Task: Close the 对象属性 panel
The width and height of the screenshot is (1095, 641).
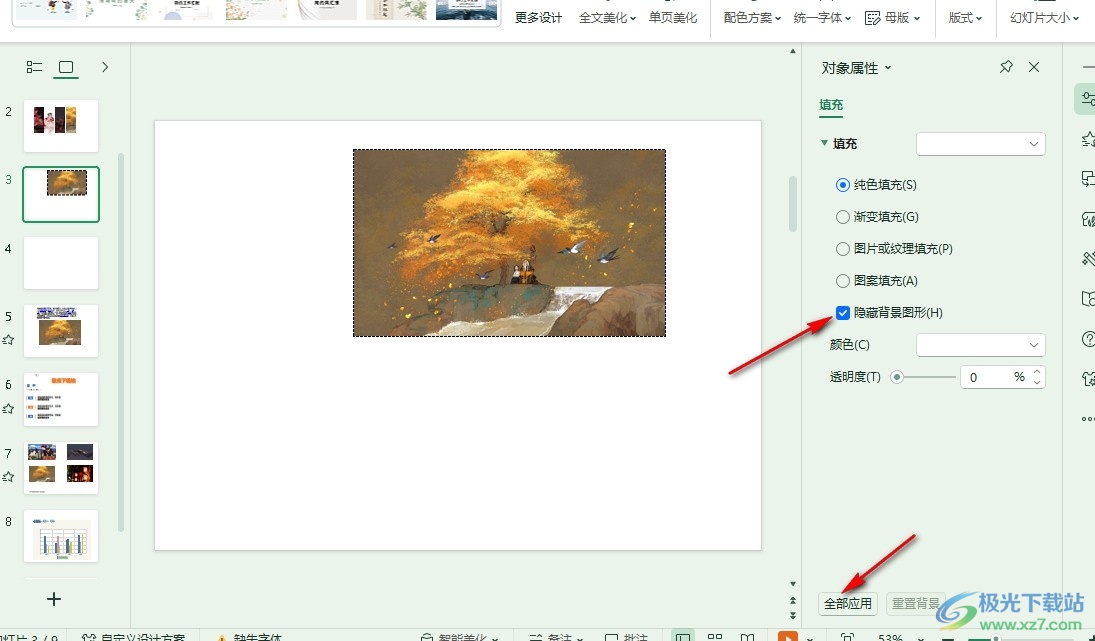Action: 1034,67
